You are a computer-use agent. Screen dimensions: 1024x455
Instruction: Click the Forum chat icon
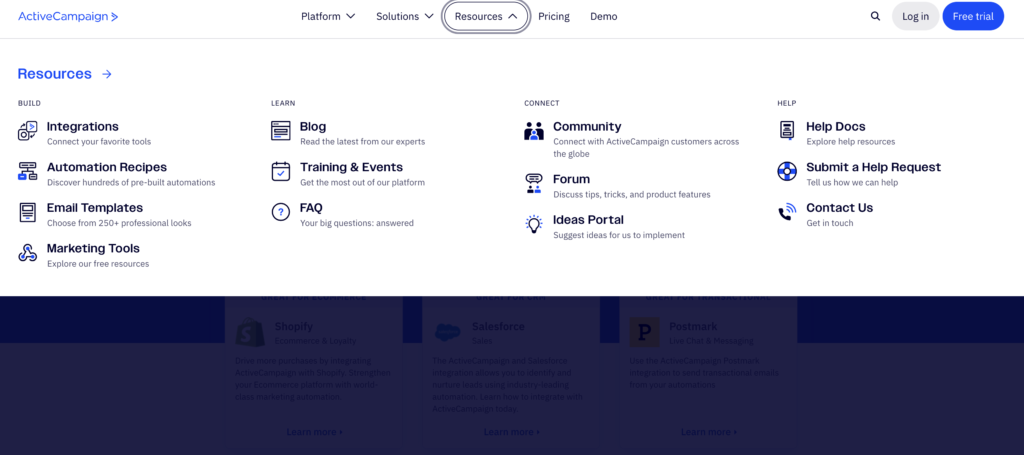tap(534, 183)
